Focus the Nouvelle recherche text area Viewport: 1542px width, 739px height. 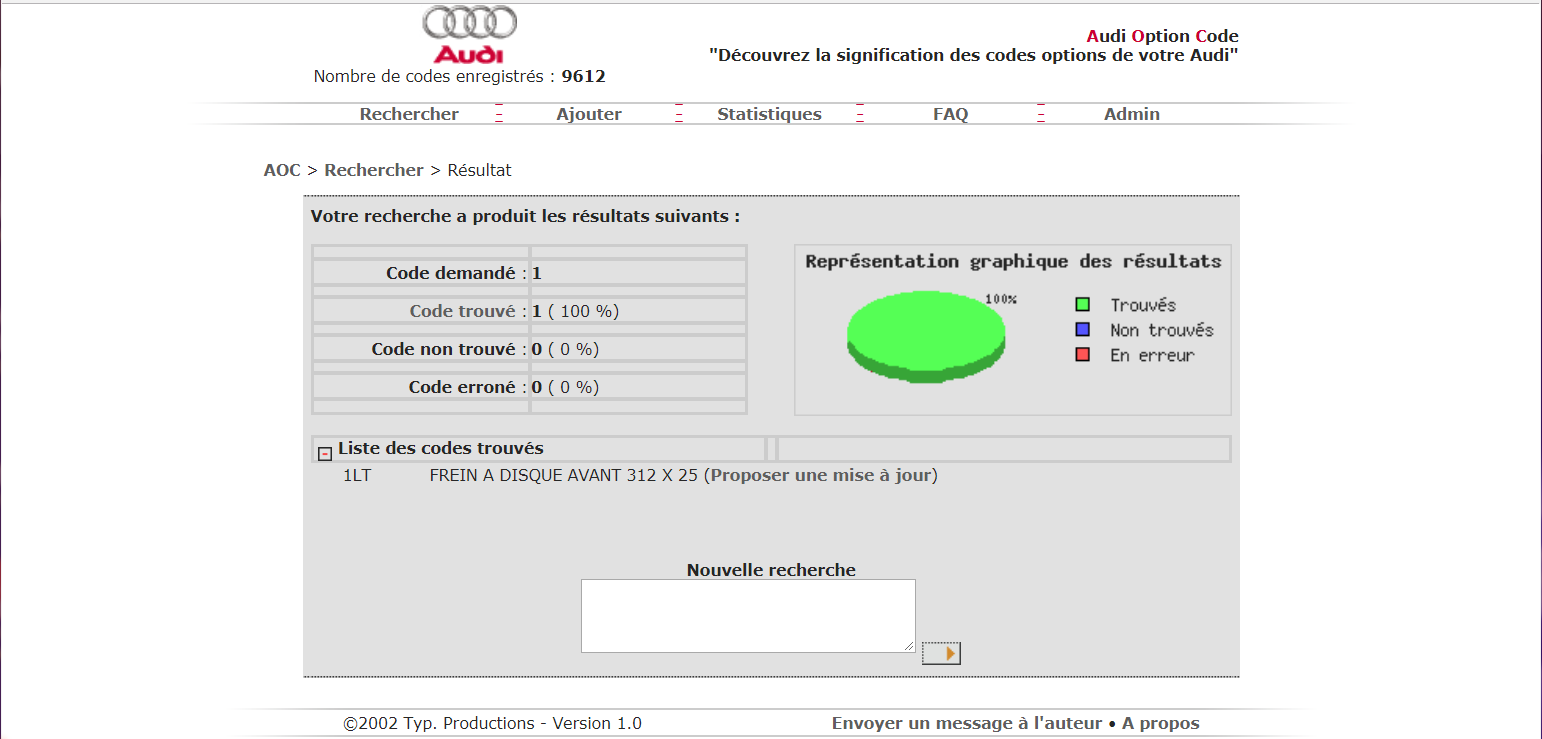pyautogui.click(x=748, y=615)
